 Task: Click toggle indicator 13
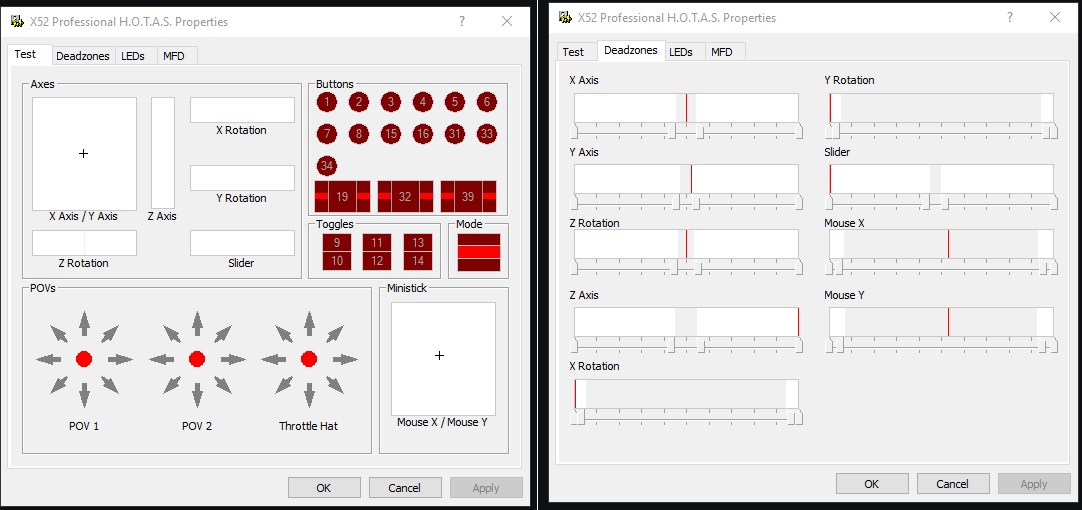point(418,243)
